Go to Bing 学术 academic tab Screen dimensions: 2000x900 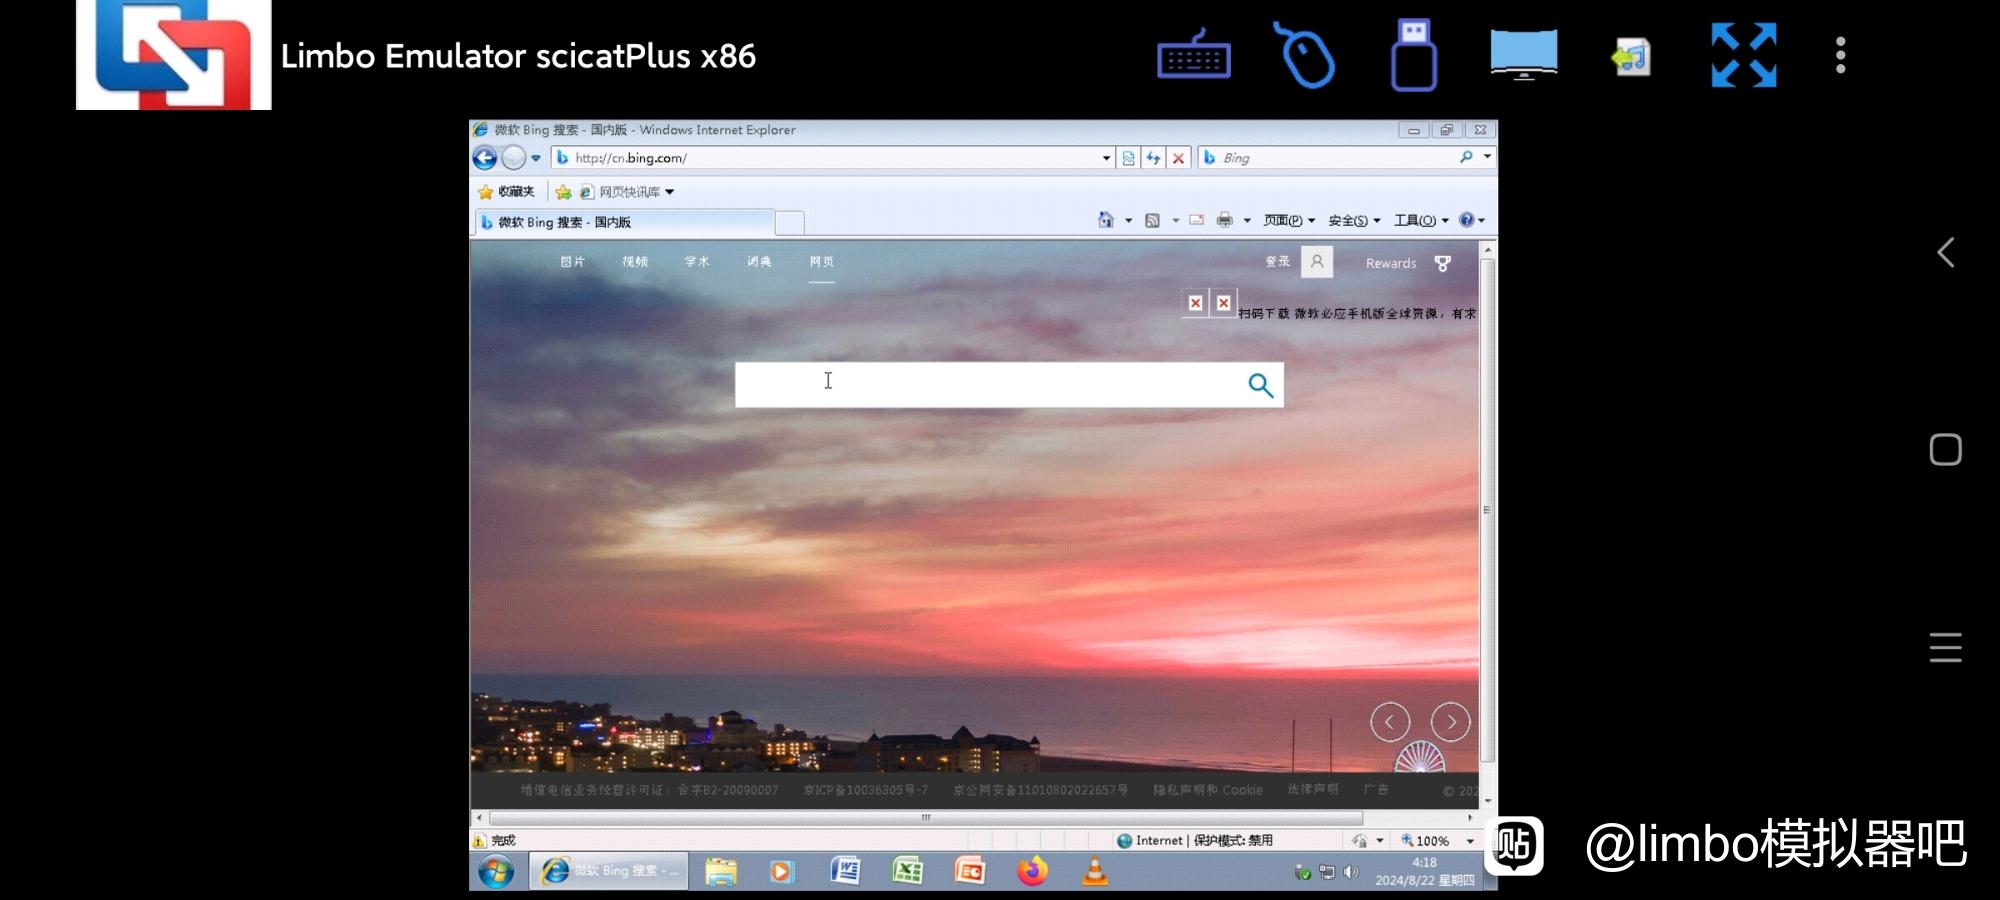coord(697,262)
